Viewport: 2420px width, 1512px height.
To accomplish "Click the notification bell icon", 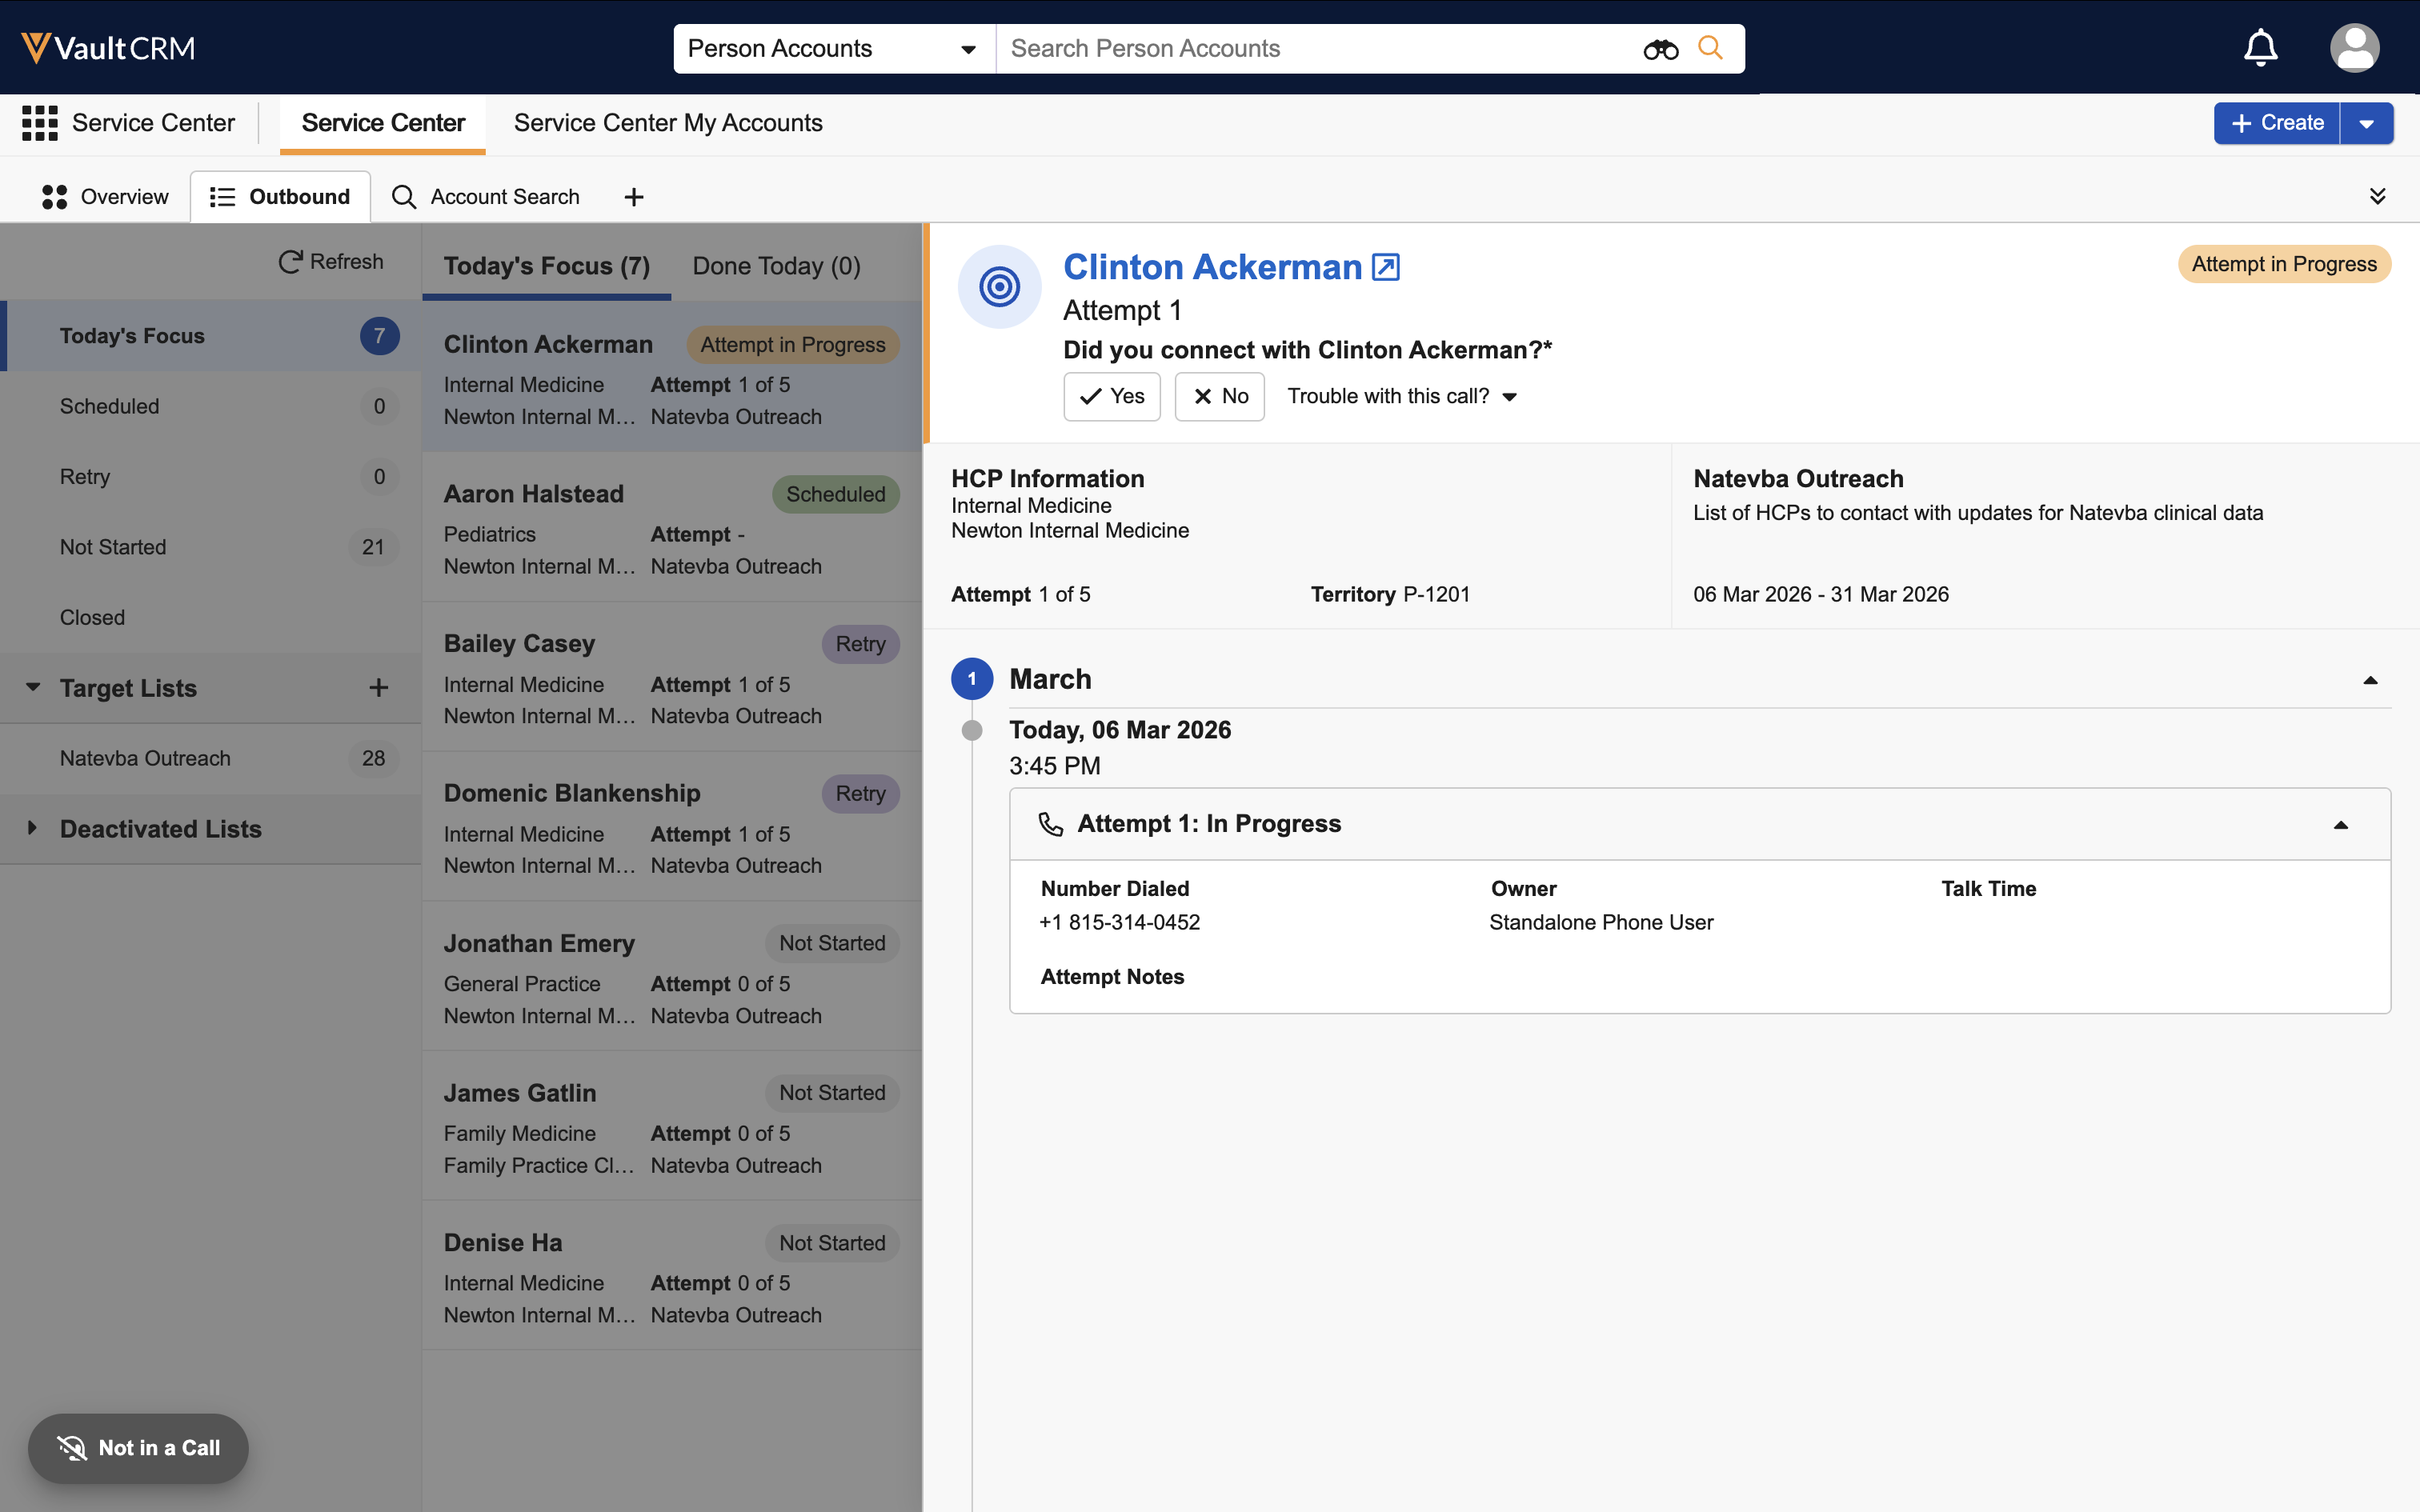I will [2260, 48].
